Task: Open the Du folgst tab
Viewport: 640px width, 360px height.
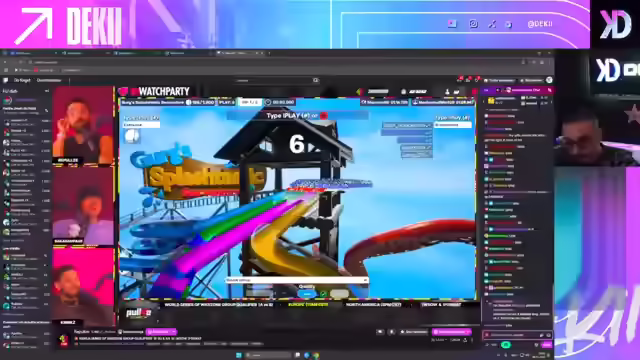Action: 22,80
